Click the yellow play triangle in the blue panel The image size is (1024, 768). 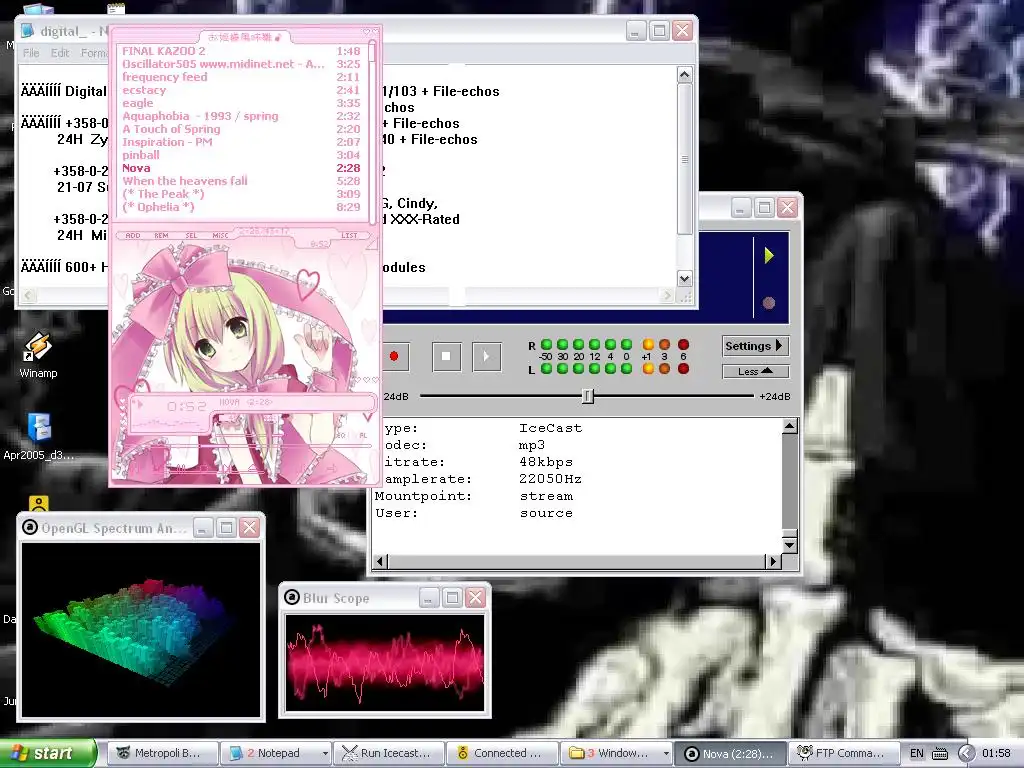[x=769, y=255]
